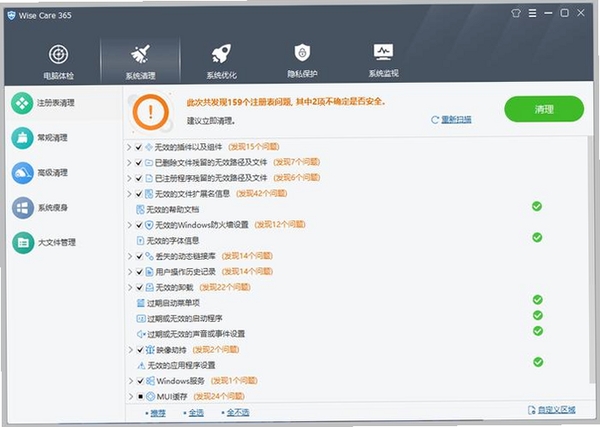The width and height of the screenshot is (600, 427).
Task: Click the 无效的字体信息 item icon
Action: [140, 241]
